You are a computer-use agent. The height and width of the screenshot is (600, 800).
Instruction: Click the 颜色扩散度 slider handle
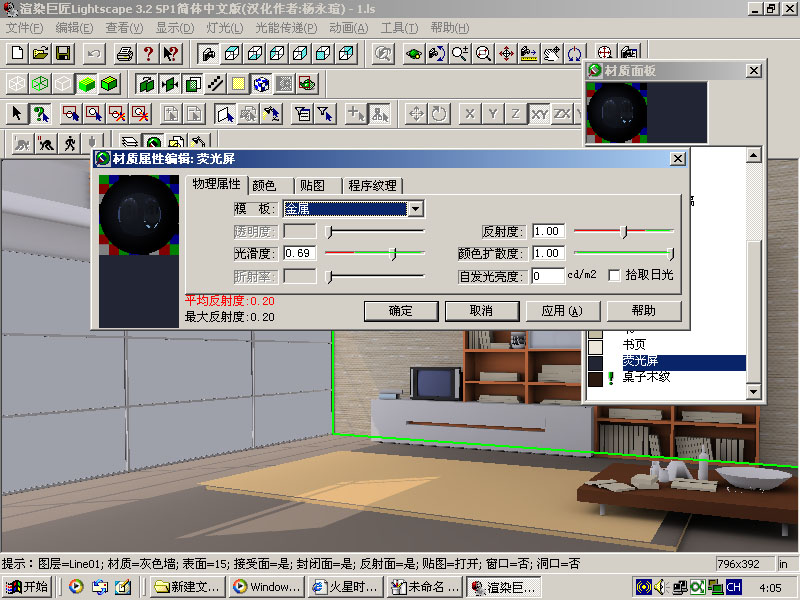click(671, 254)
